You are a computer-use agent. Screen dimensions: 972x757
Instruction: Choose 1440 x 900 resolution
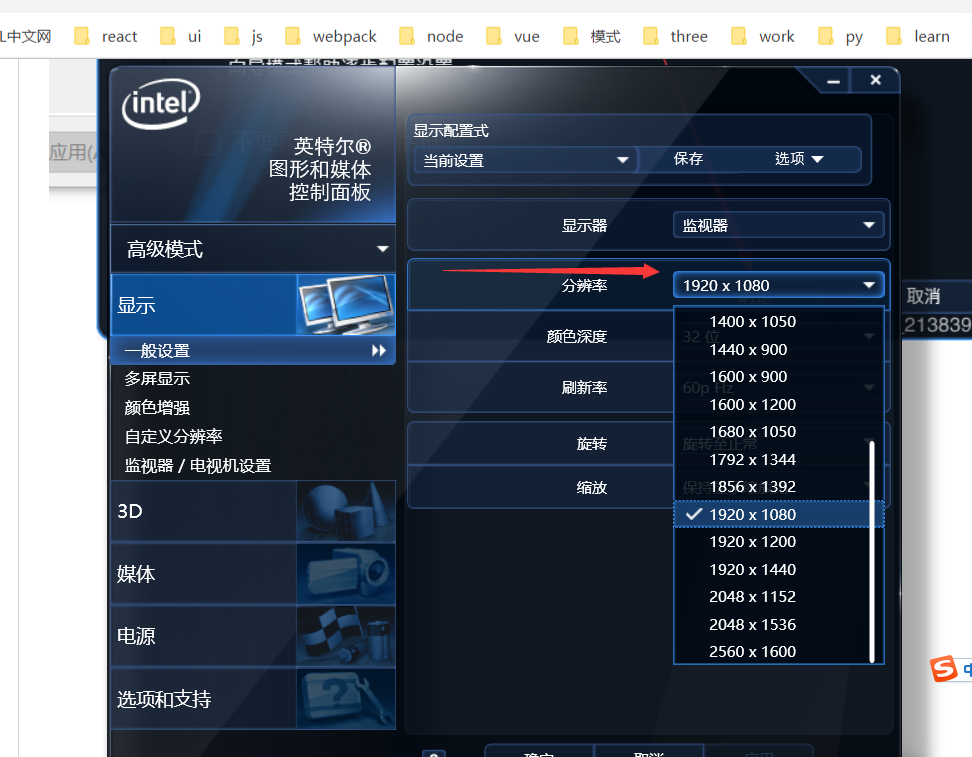point(772,350)
